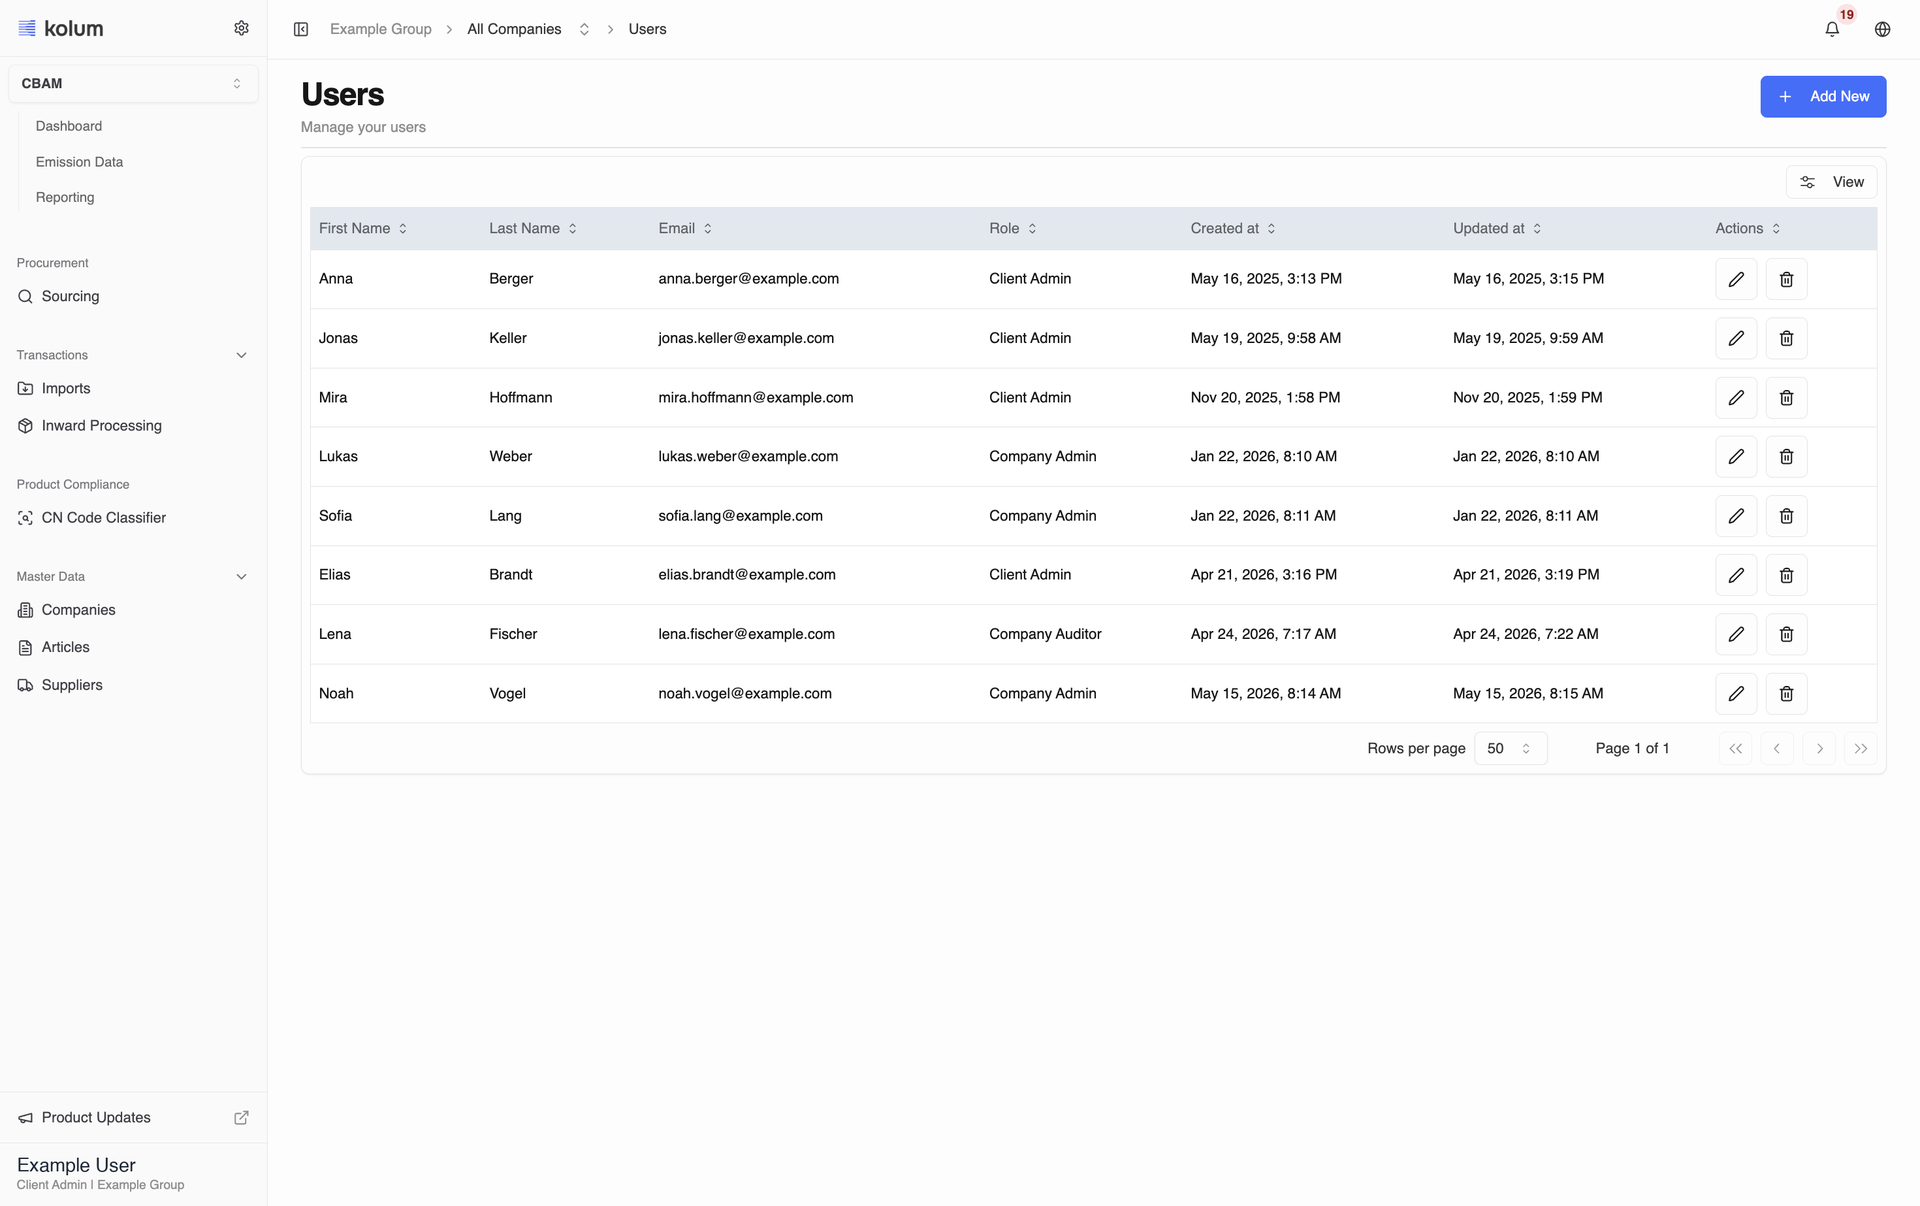Screen dimensions: 1920x1206
Task: Sort table by Role
Action: (x=1013, y=228)
